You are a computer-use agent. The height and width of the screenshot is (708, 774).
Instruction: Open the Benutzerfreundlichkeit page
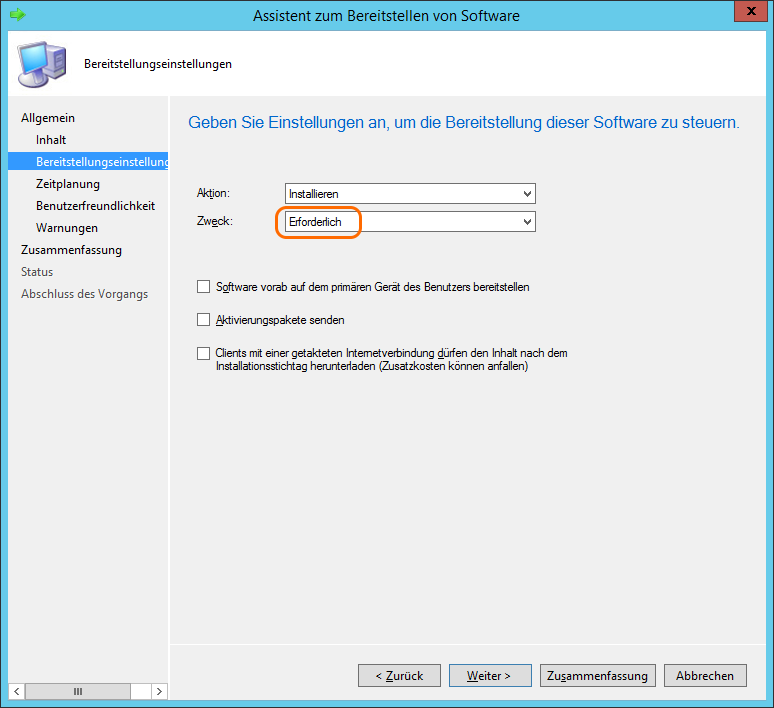coord(95,206)
